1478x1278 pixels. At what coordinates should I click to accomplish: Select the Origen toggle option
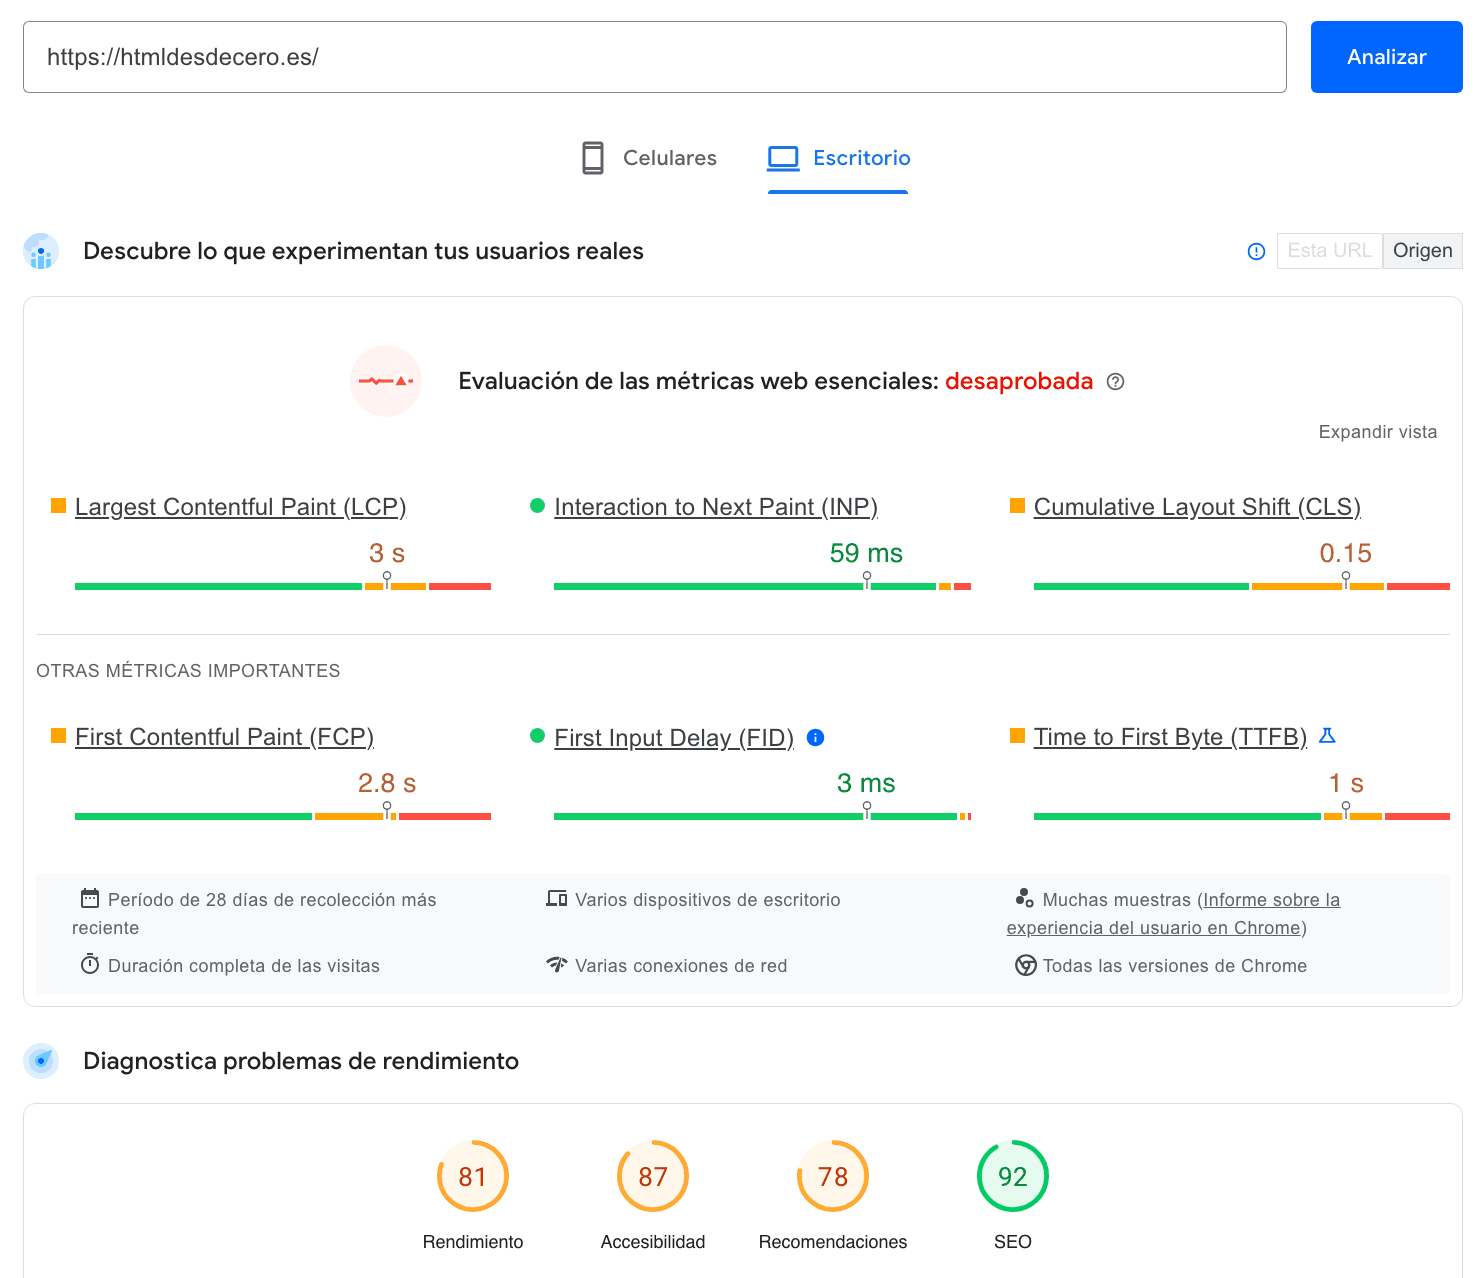[1422, 251]
